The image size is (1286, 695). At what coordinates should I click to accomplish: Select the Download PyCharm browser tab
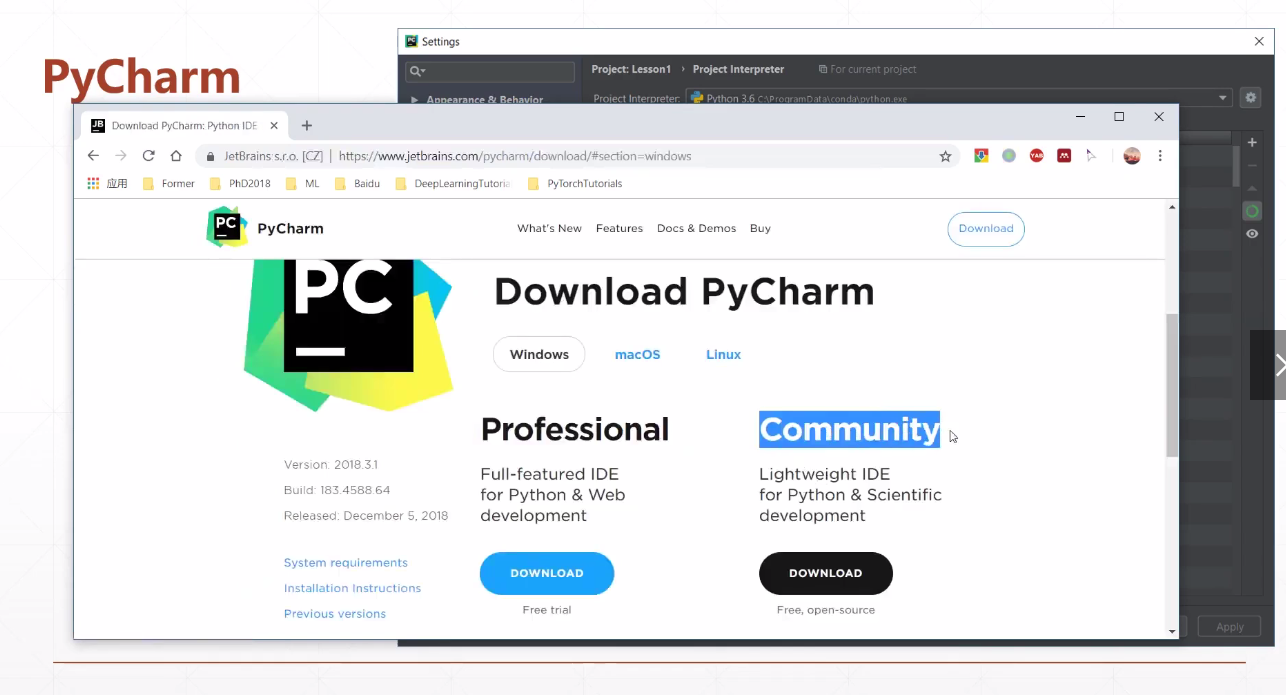point(183,126)
